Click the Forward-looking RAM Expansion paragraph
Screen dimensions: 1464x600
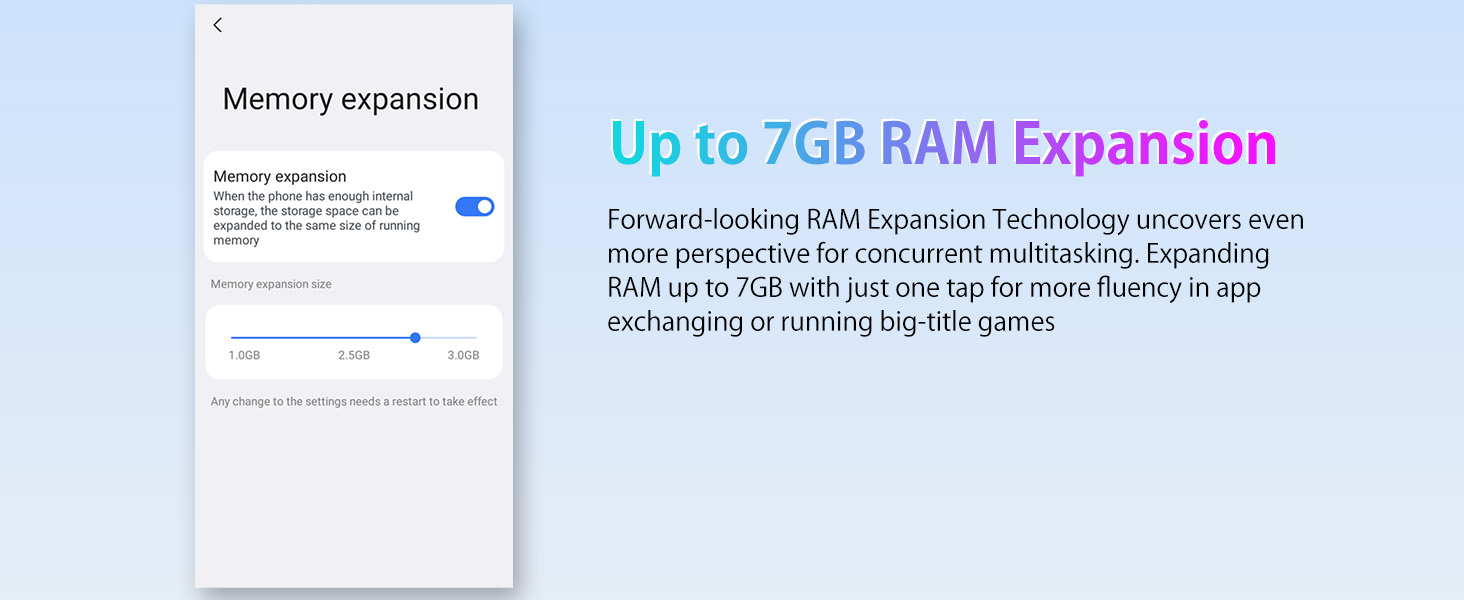[955, 270]
